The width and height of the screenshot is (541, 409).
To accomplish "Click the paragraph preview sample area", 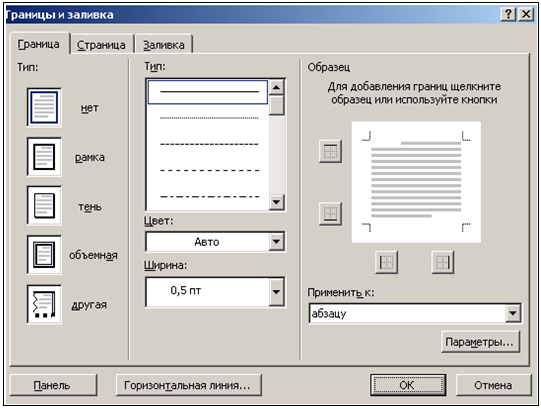I will pyautogui.click(x=416, y=182).
